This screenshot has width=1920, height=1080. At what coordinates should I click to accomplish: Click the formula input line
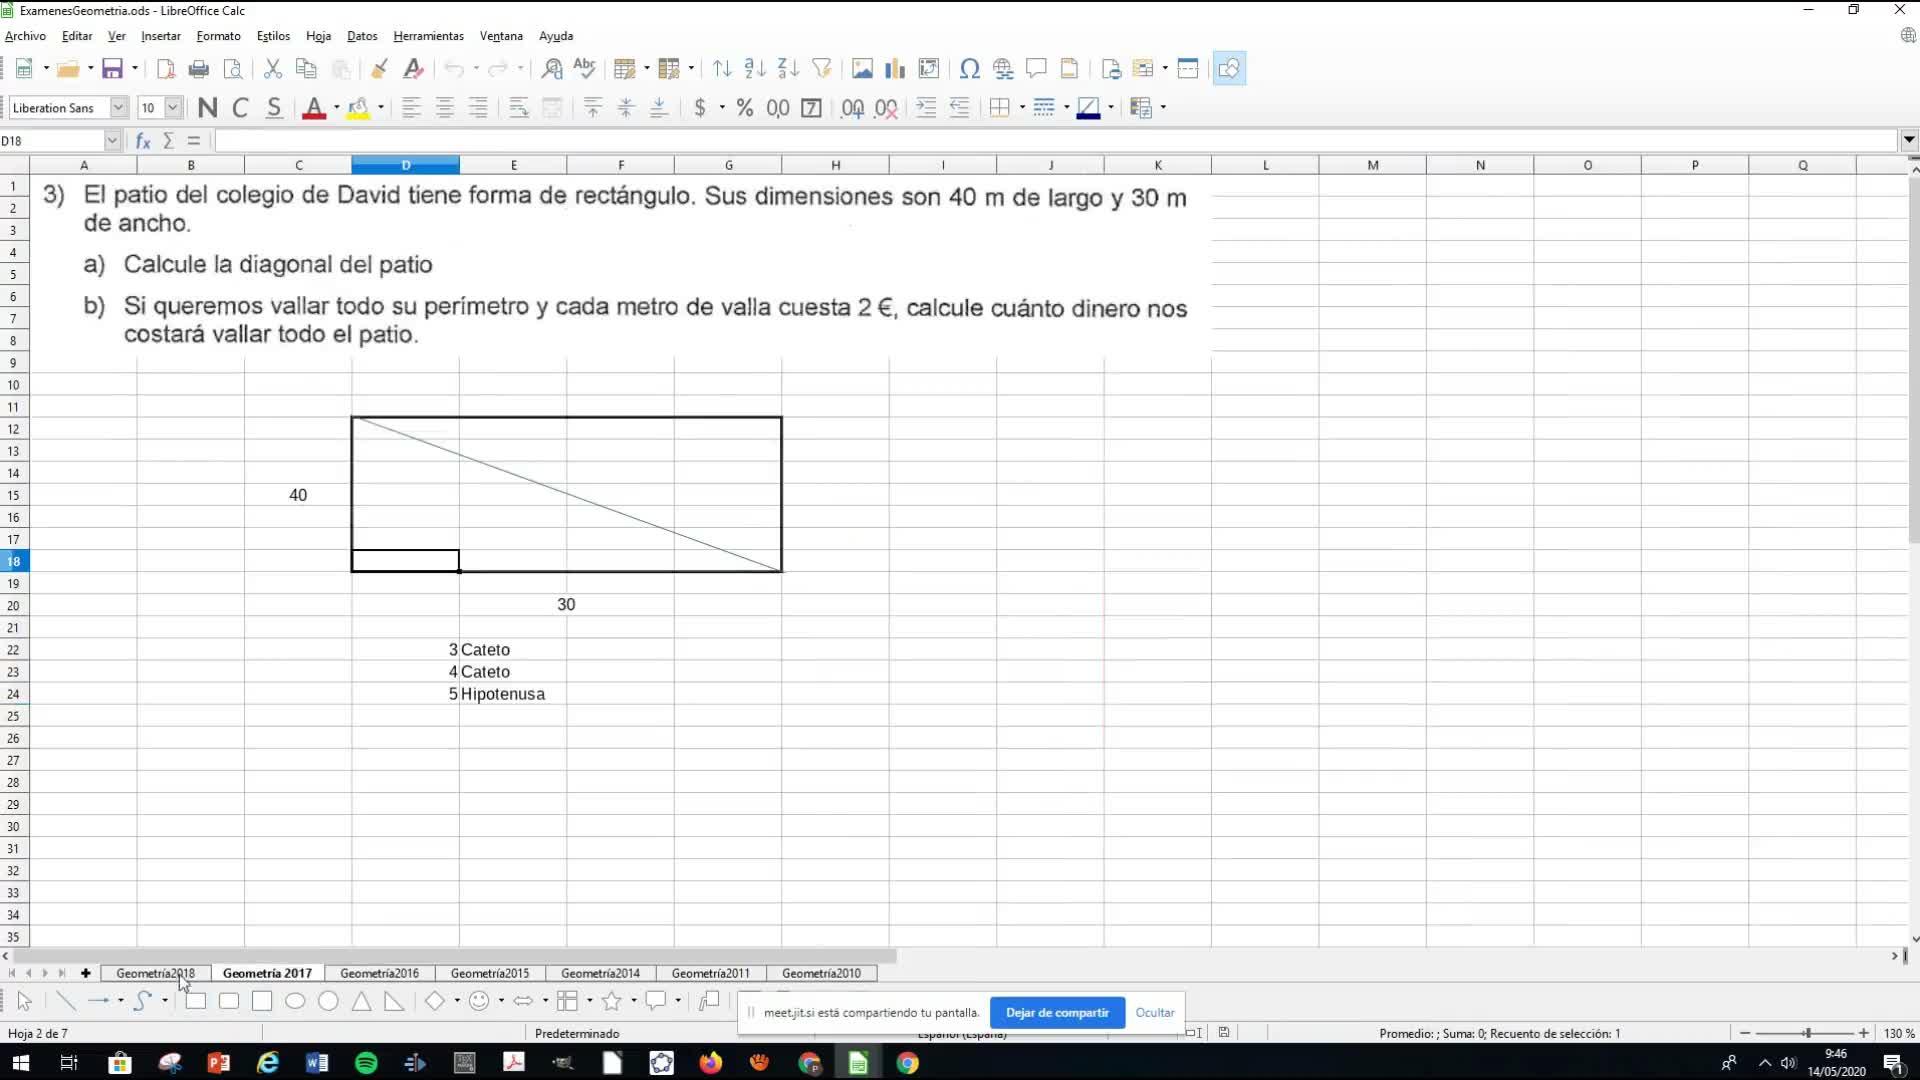1050,141
